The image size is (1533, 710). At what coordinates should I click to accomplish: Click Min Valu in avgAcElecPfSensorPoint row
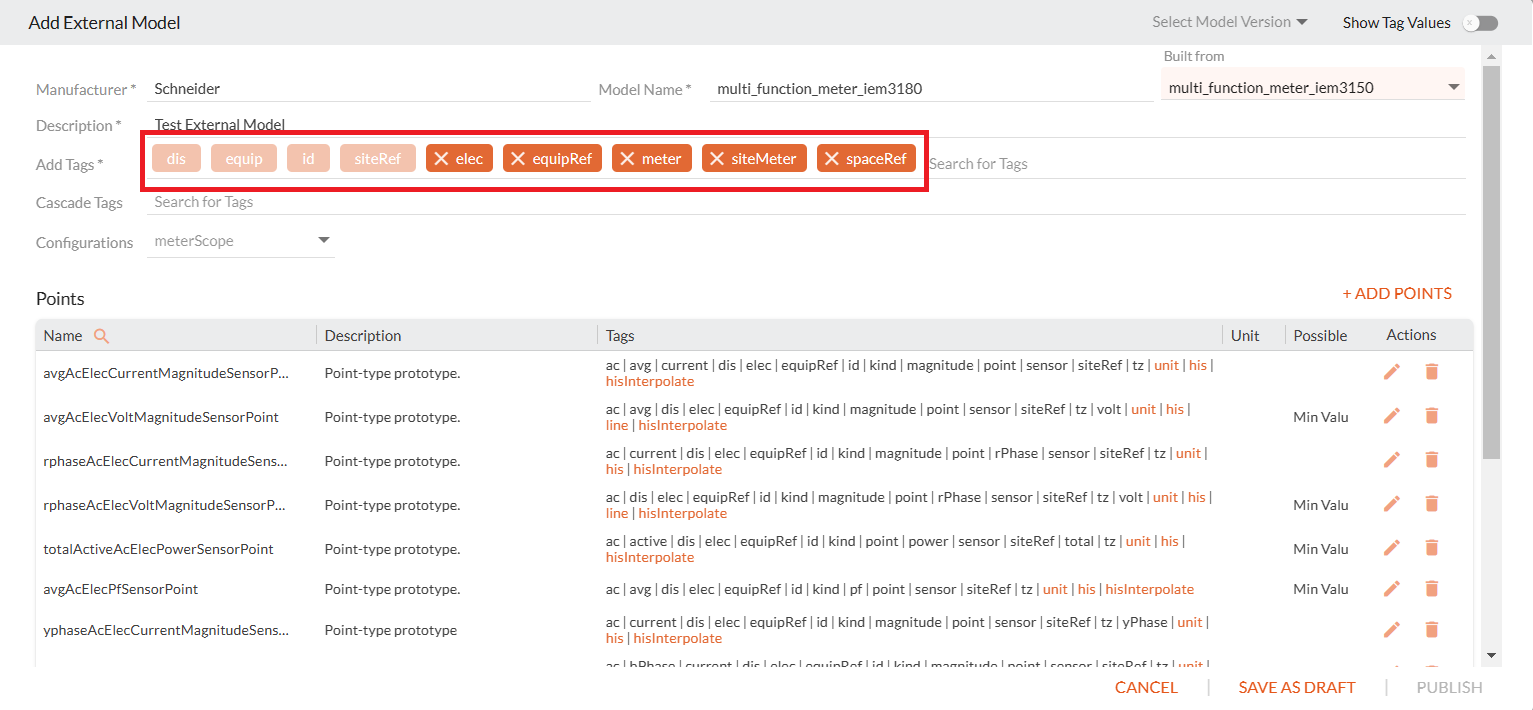click(x=1321, y=589)
